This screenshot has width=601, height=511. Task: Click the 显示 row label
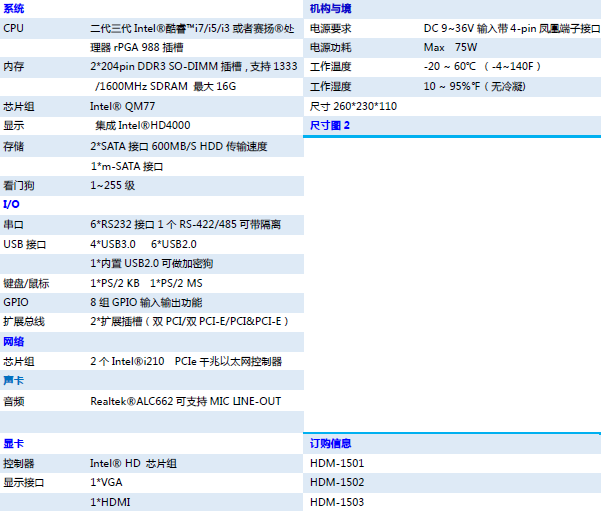14,126
